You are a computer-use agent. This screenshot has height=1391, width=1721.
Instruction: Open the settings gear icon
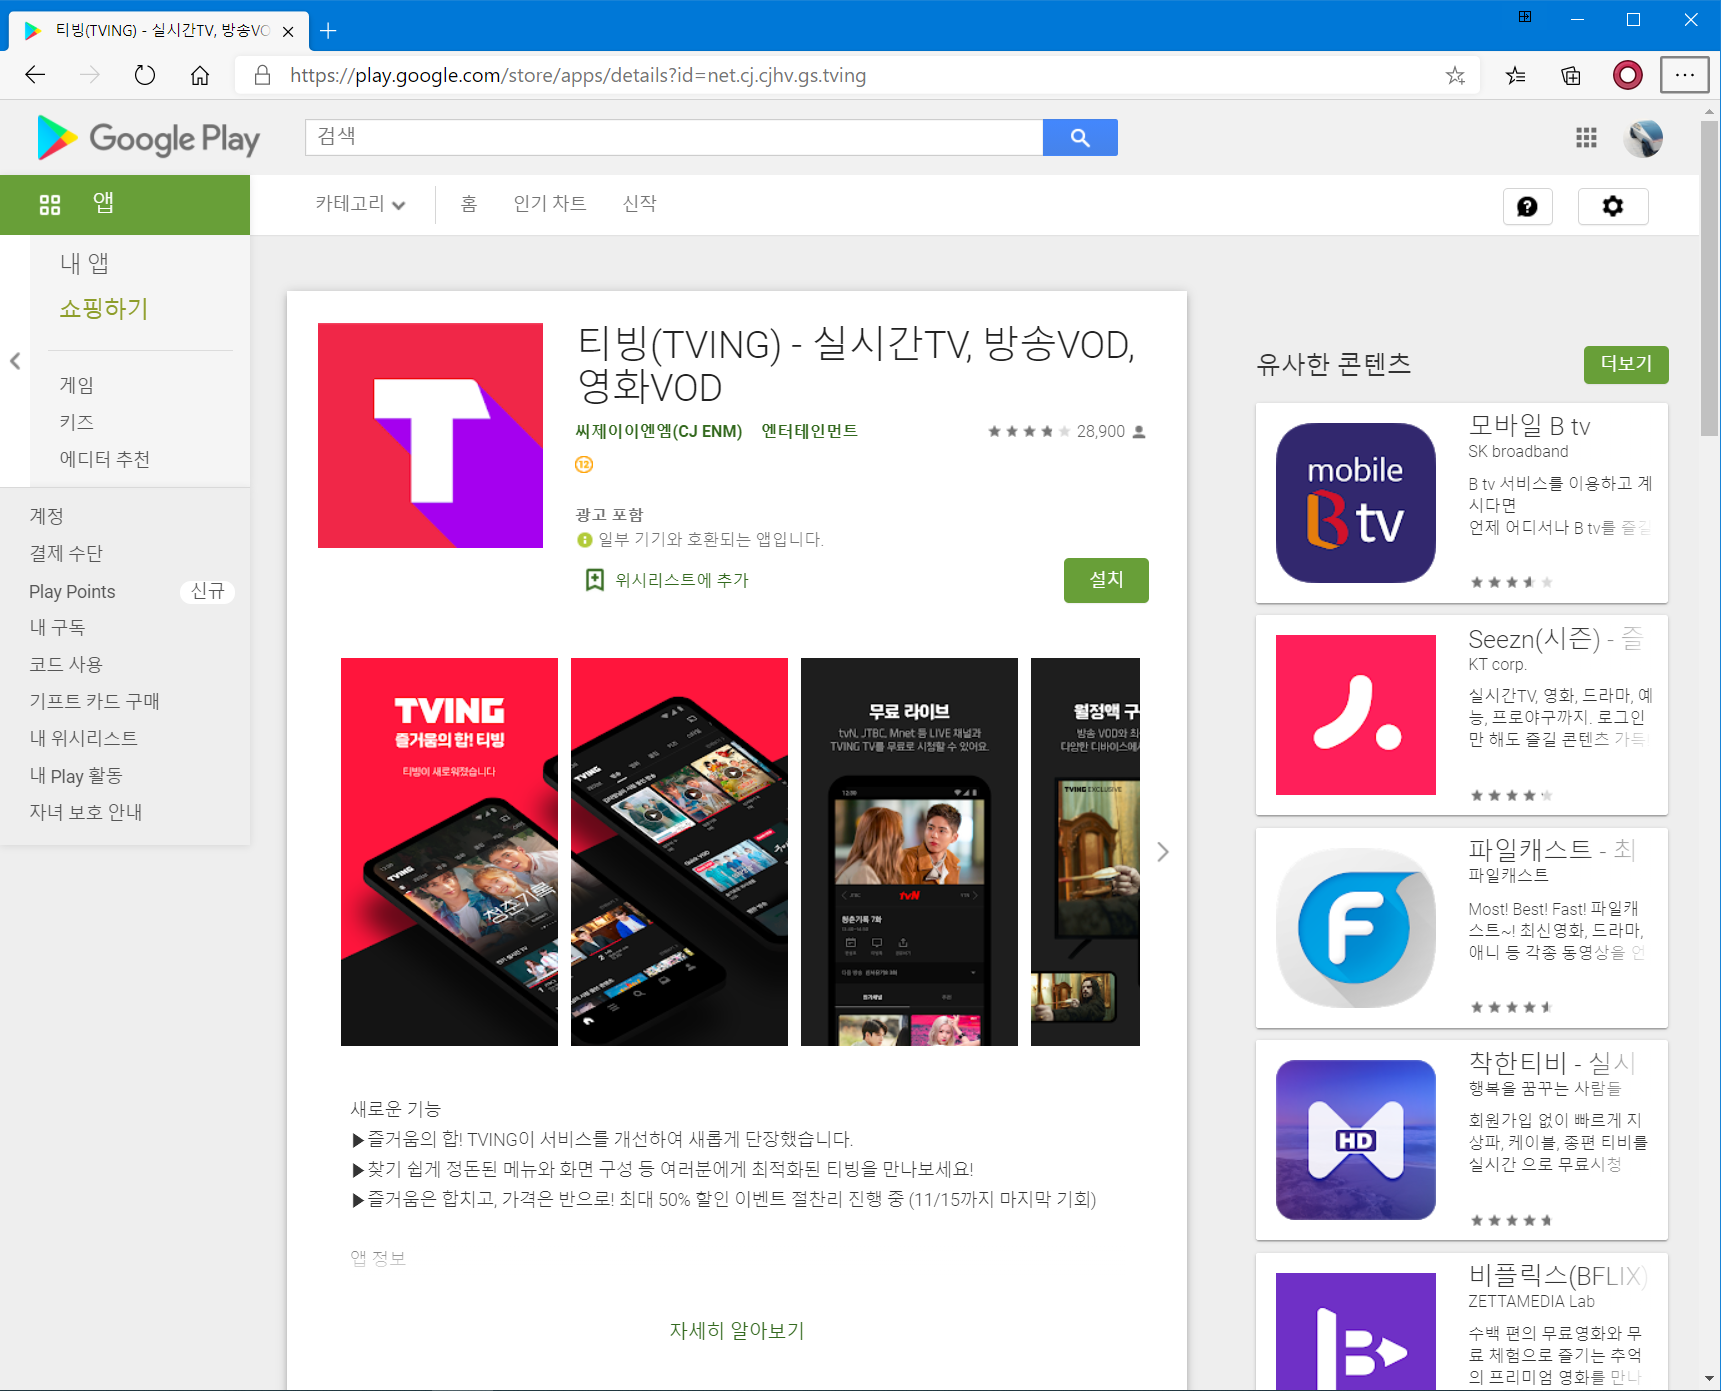1613,206
